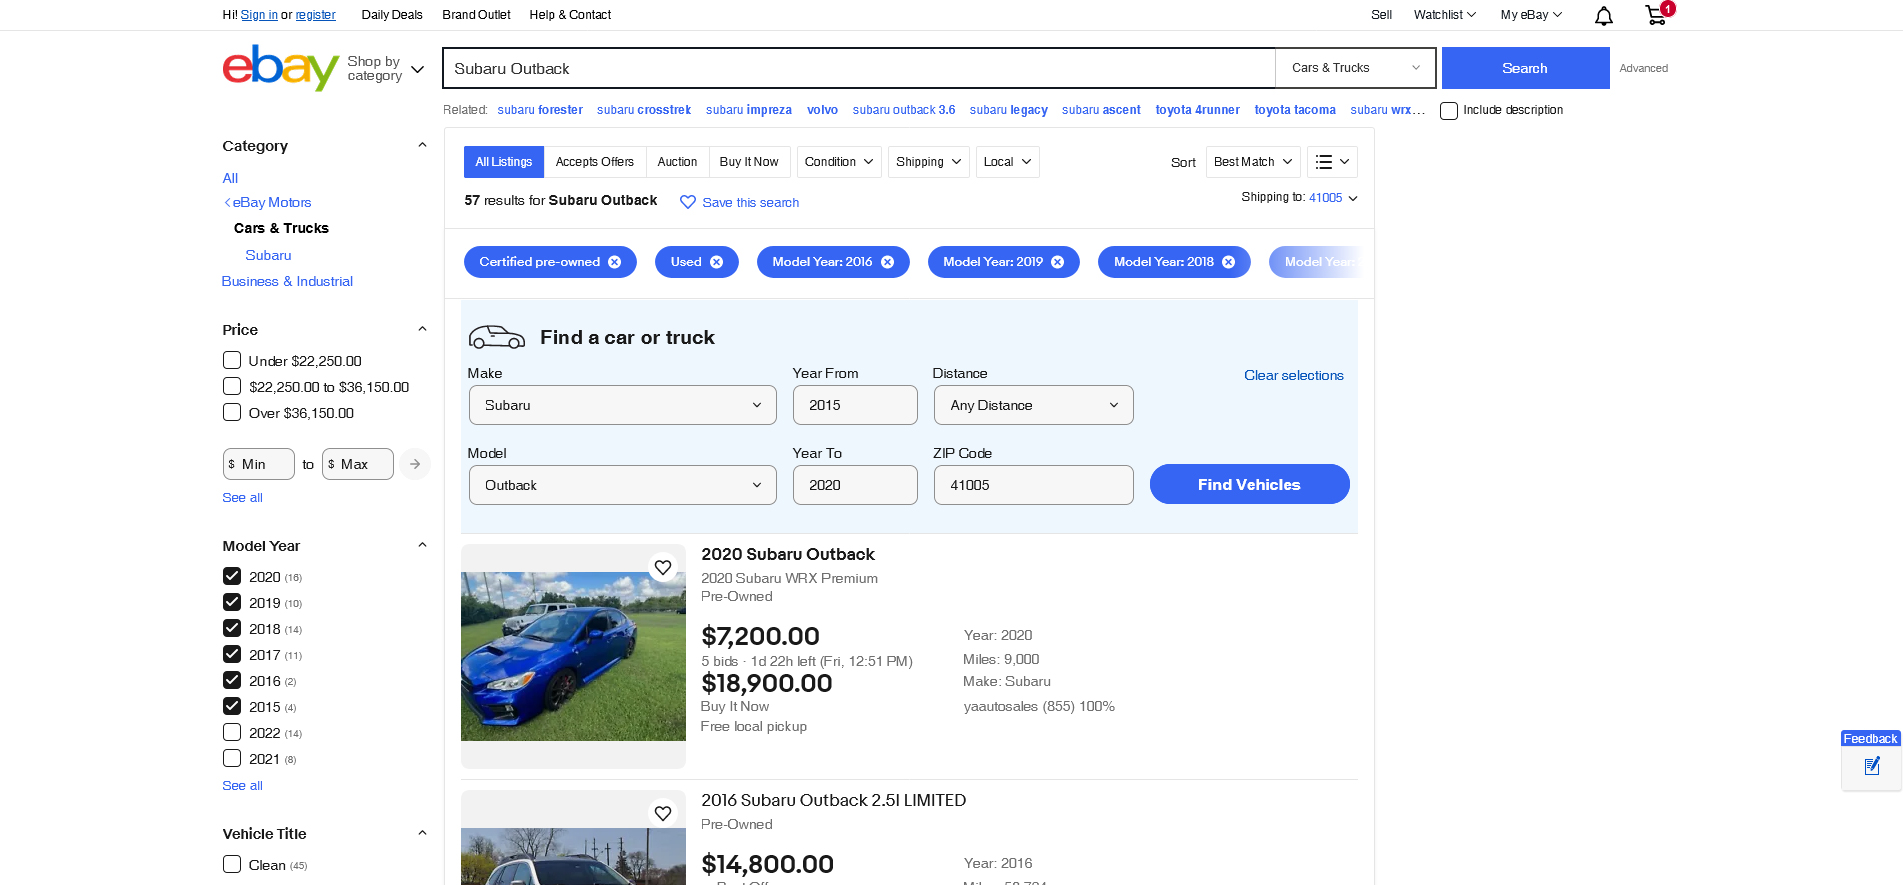Click the Sell link
The width and height of the screenshot is (1903, 885).
[x=1381, y=15]
